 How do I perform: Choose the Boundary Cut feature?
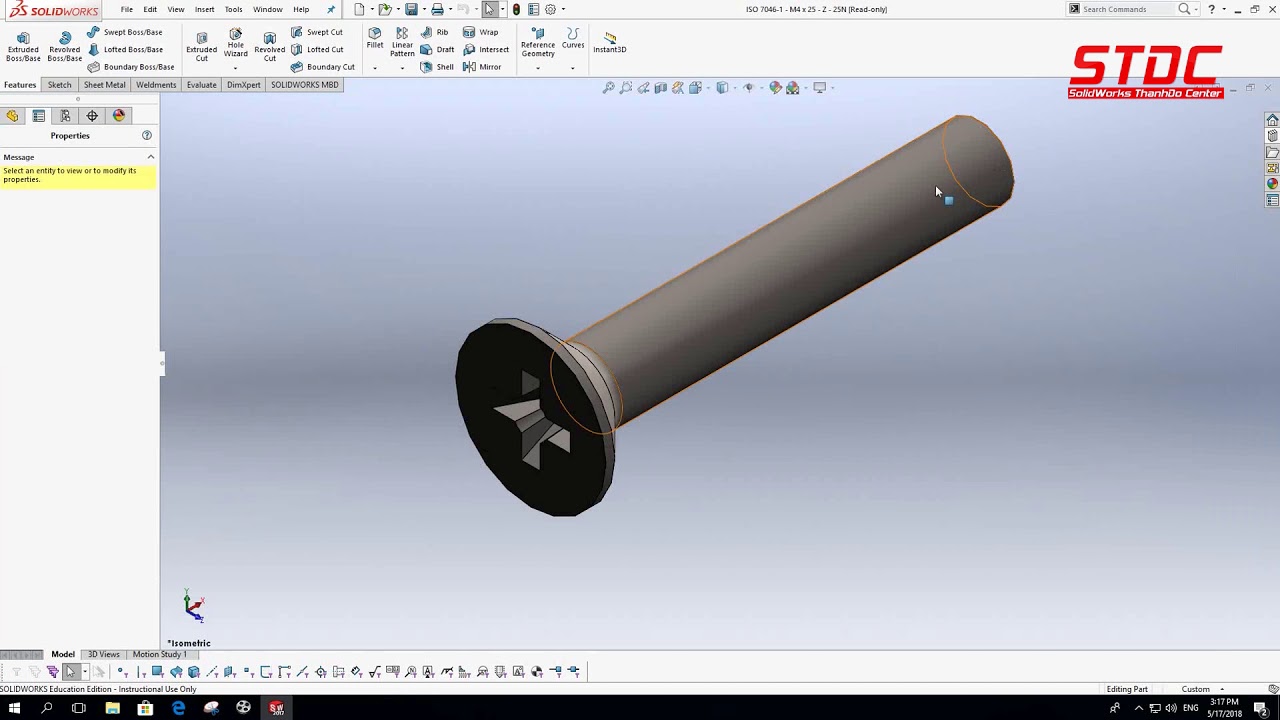point(322,67)
